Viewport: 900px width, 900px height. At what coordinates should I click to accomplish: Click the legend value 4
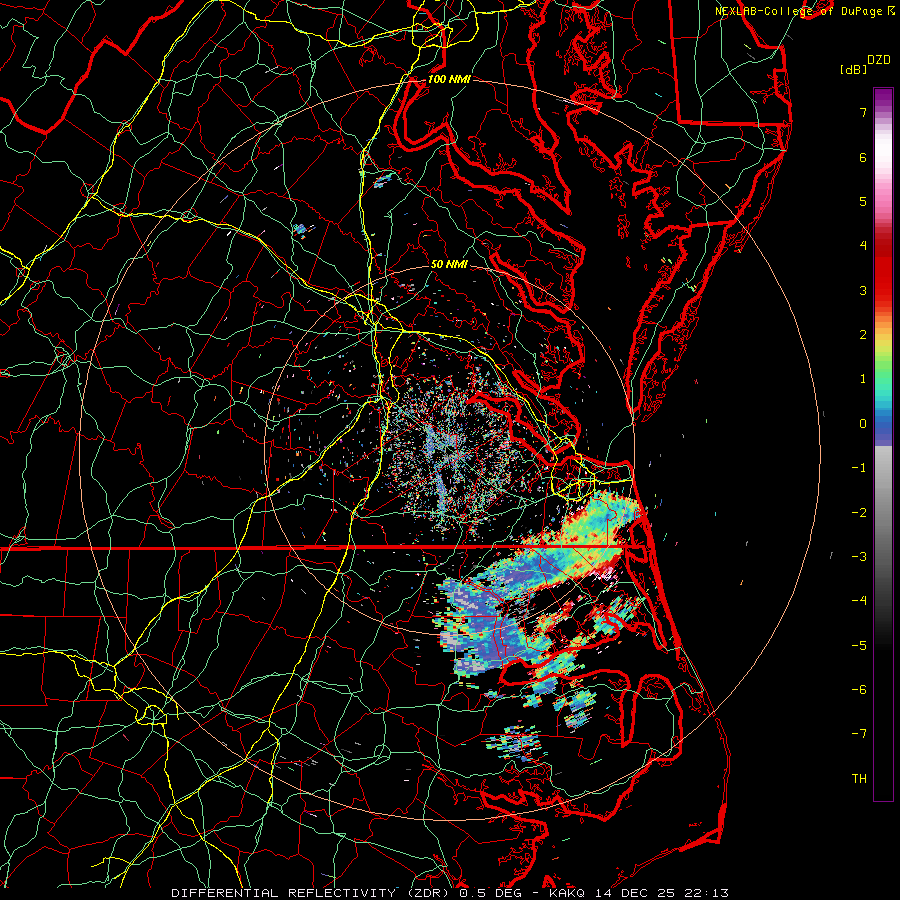click(x=863, y=246)
